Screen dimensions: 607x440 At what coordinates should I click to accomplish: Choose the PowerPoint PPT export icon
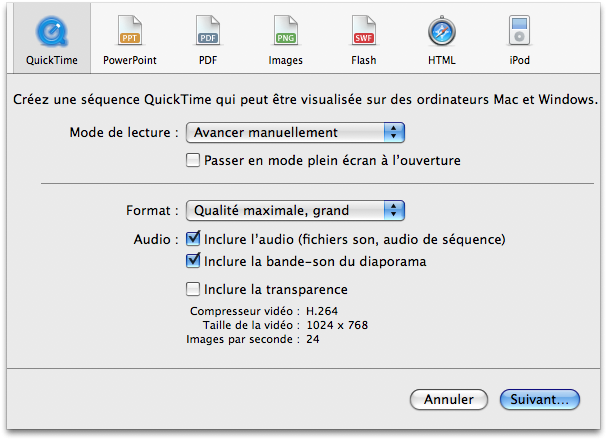(130, 31)
